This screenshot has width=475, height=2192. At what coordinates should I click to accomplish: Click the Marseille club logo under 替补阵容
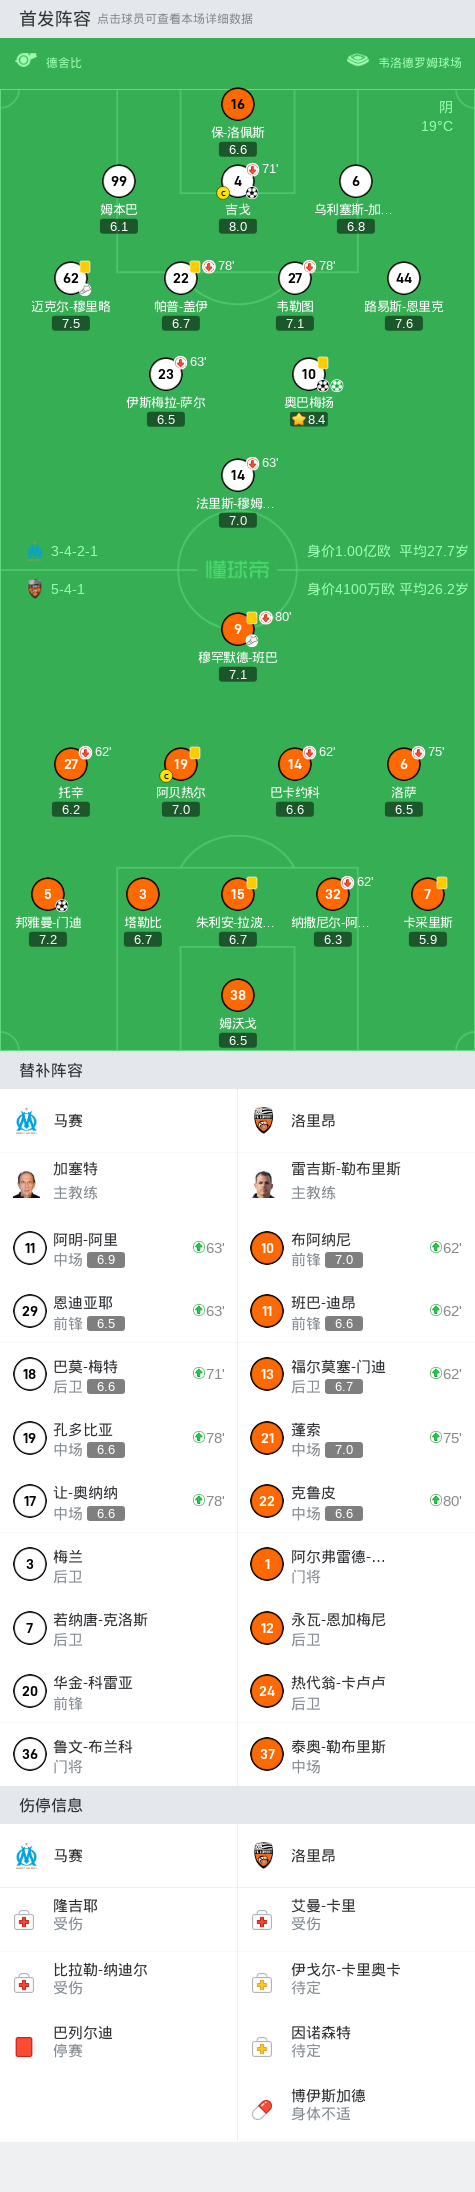[x=27, y=1121]
